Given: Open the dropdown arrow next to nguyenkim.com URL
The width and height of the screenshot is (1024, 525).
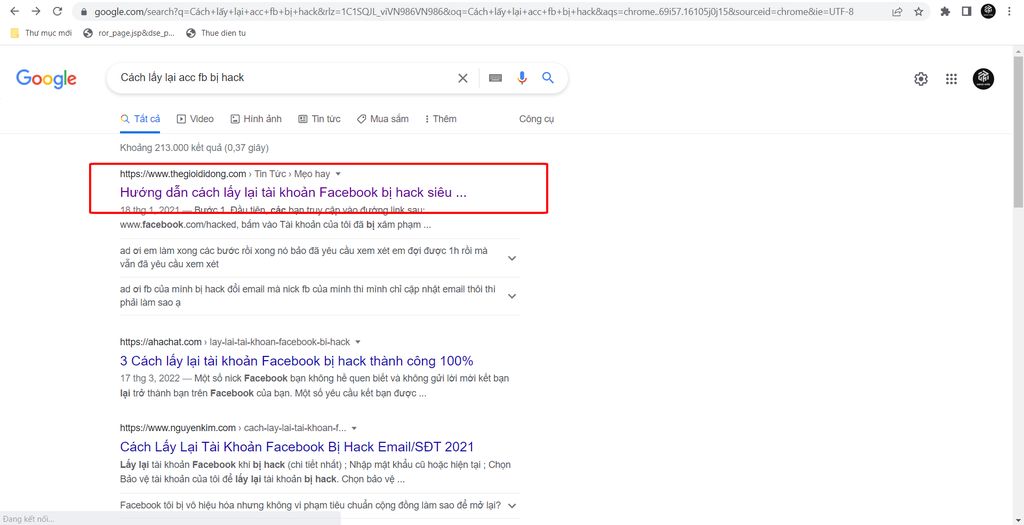Looking at the screenshot, I should [354, 428].
